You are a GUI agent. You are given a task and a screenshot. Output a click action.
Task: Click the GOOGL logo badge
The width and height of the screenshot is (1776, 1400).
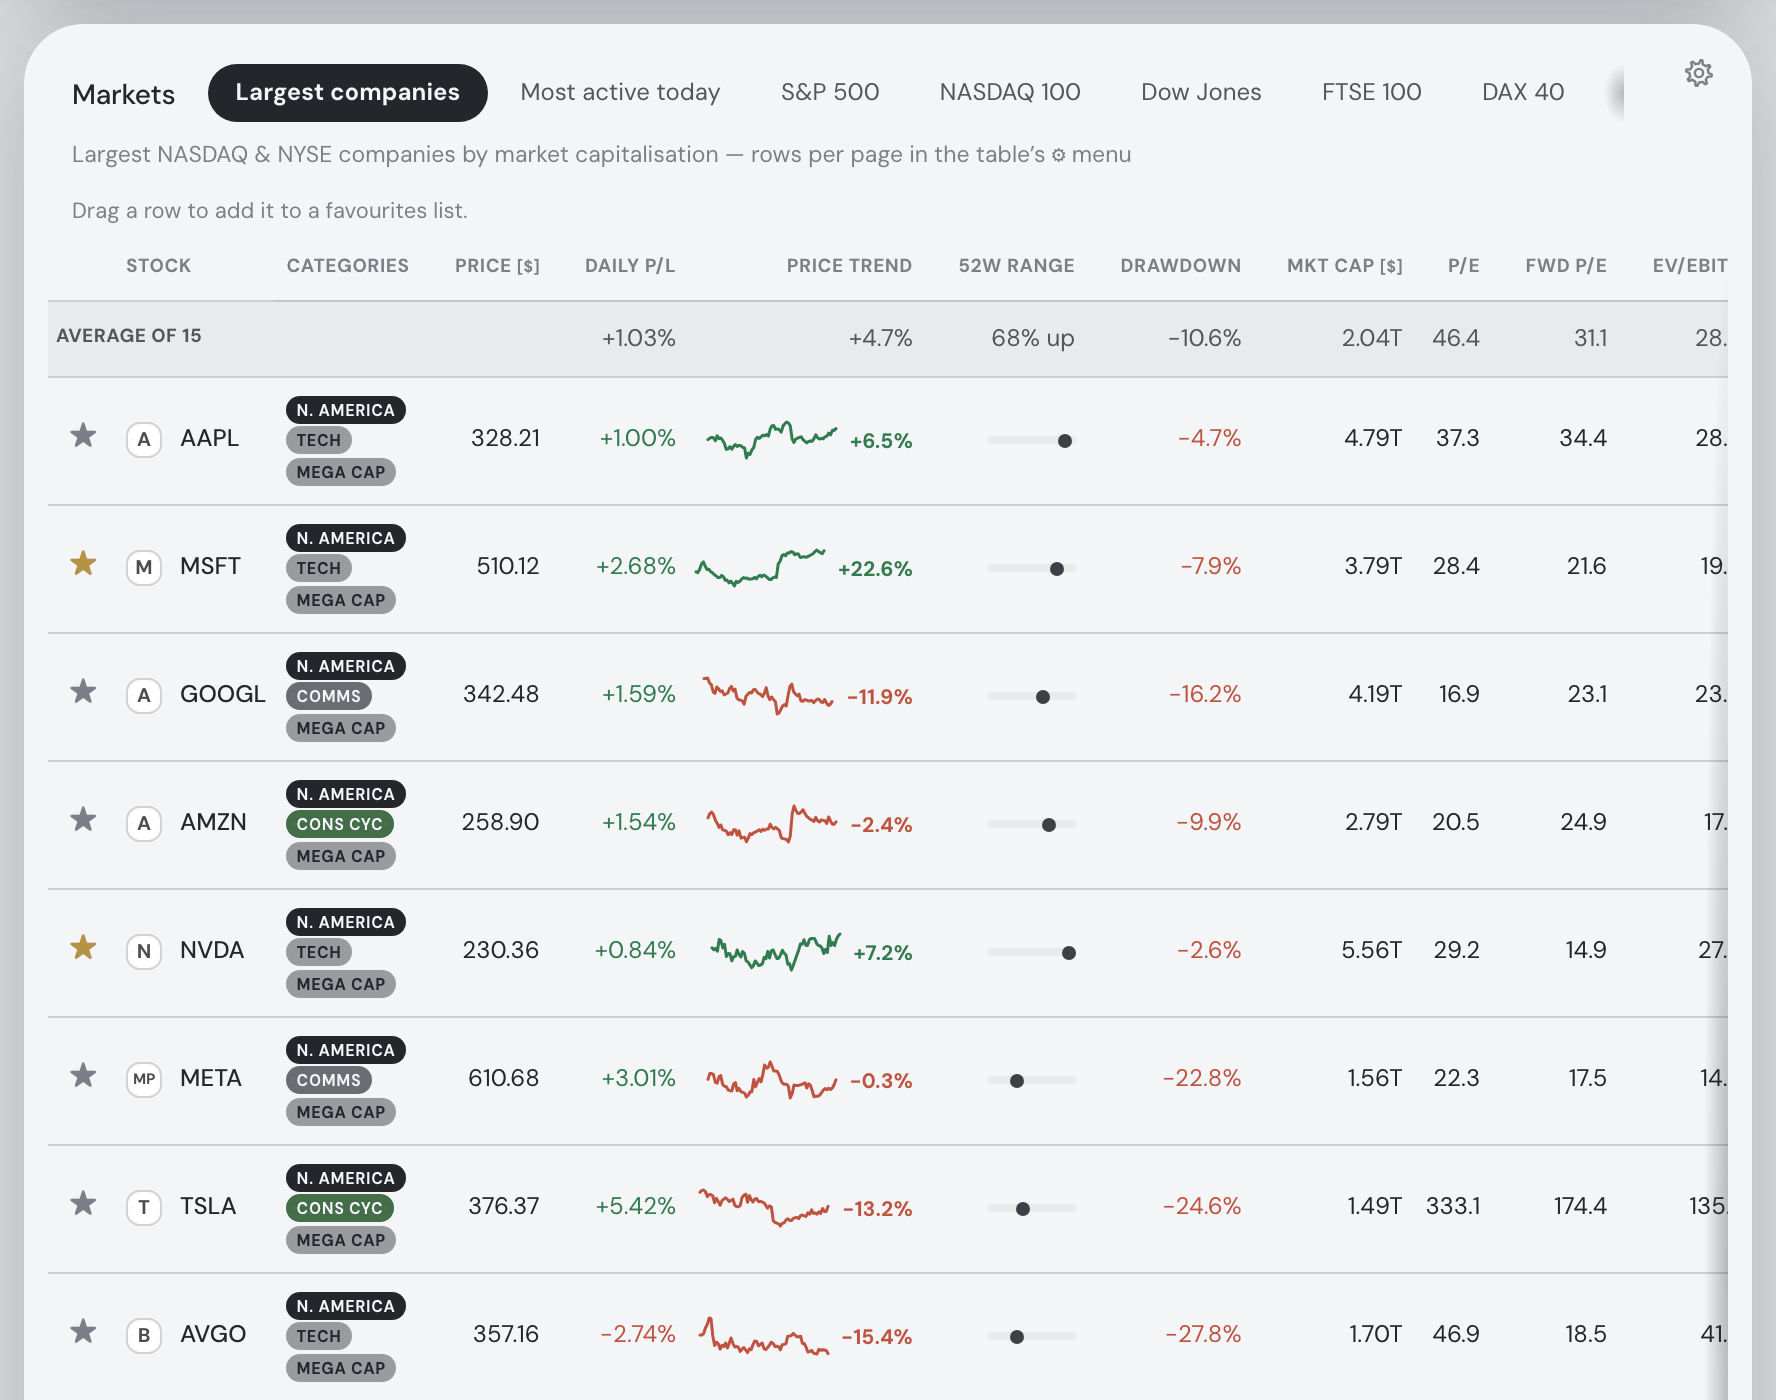pos(144,695)
